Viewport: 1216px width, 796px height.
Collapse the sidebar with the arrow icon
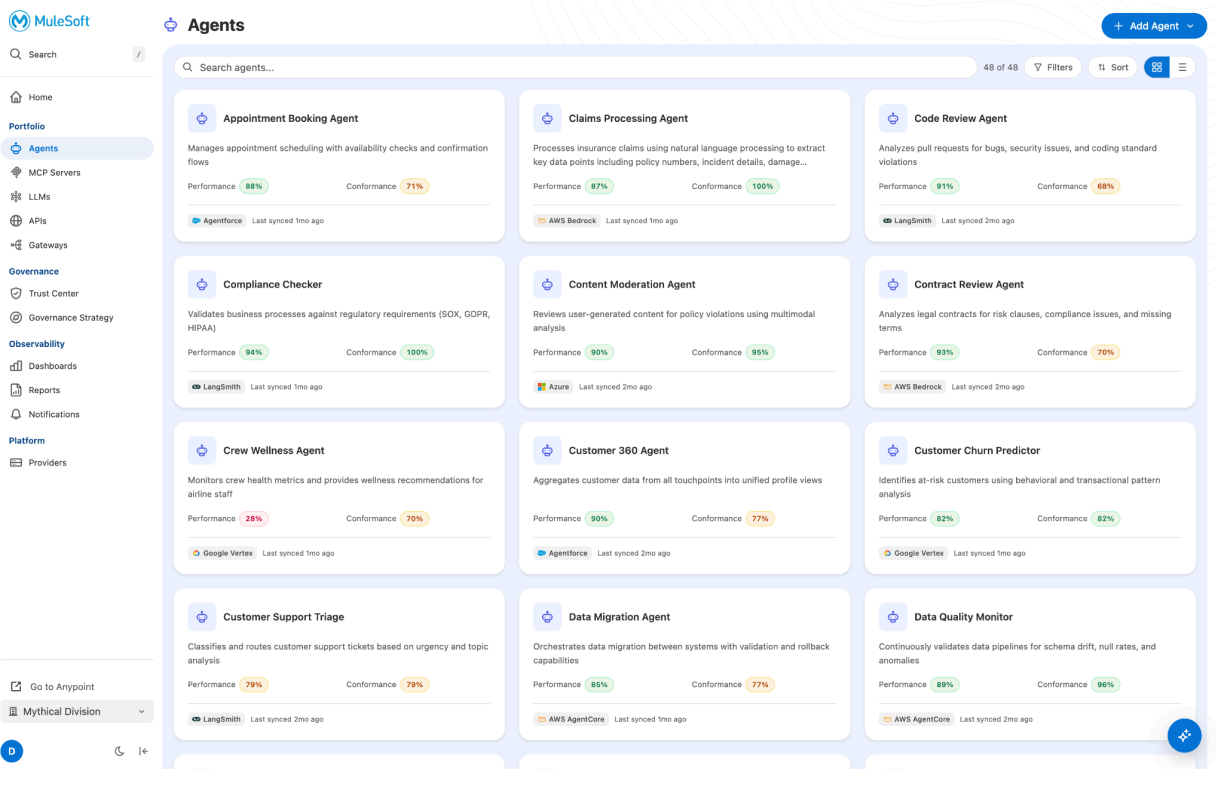143,751
